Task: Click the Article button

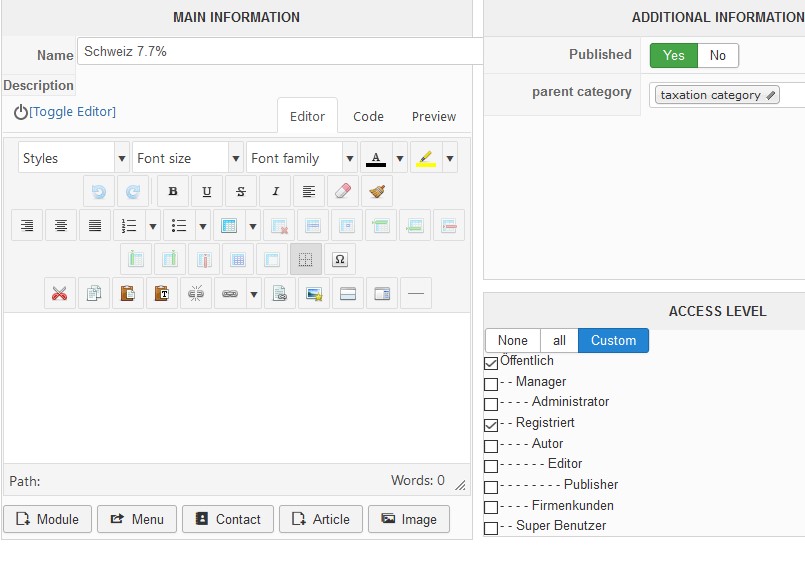Action: pyautogui.click(x=320, y=519)
